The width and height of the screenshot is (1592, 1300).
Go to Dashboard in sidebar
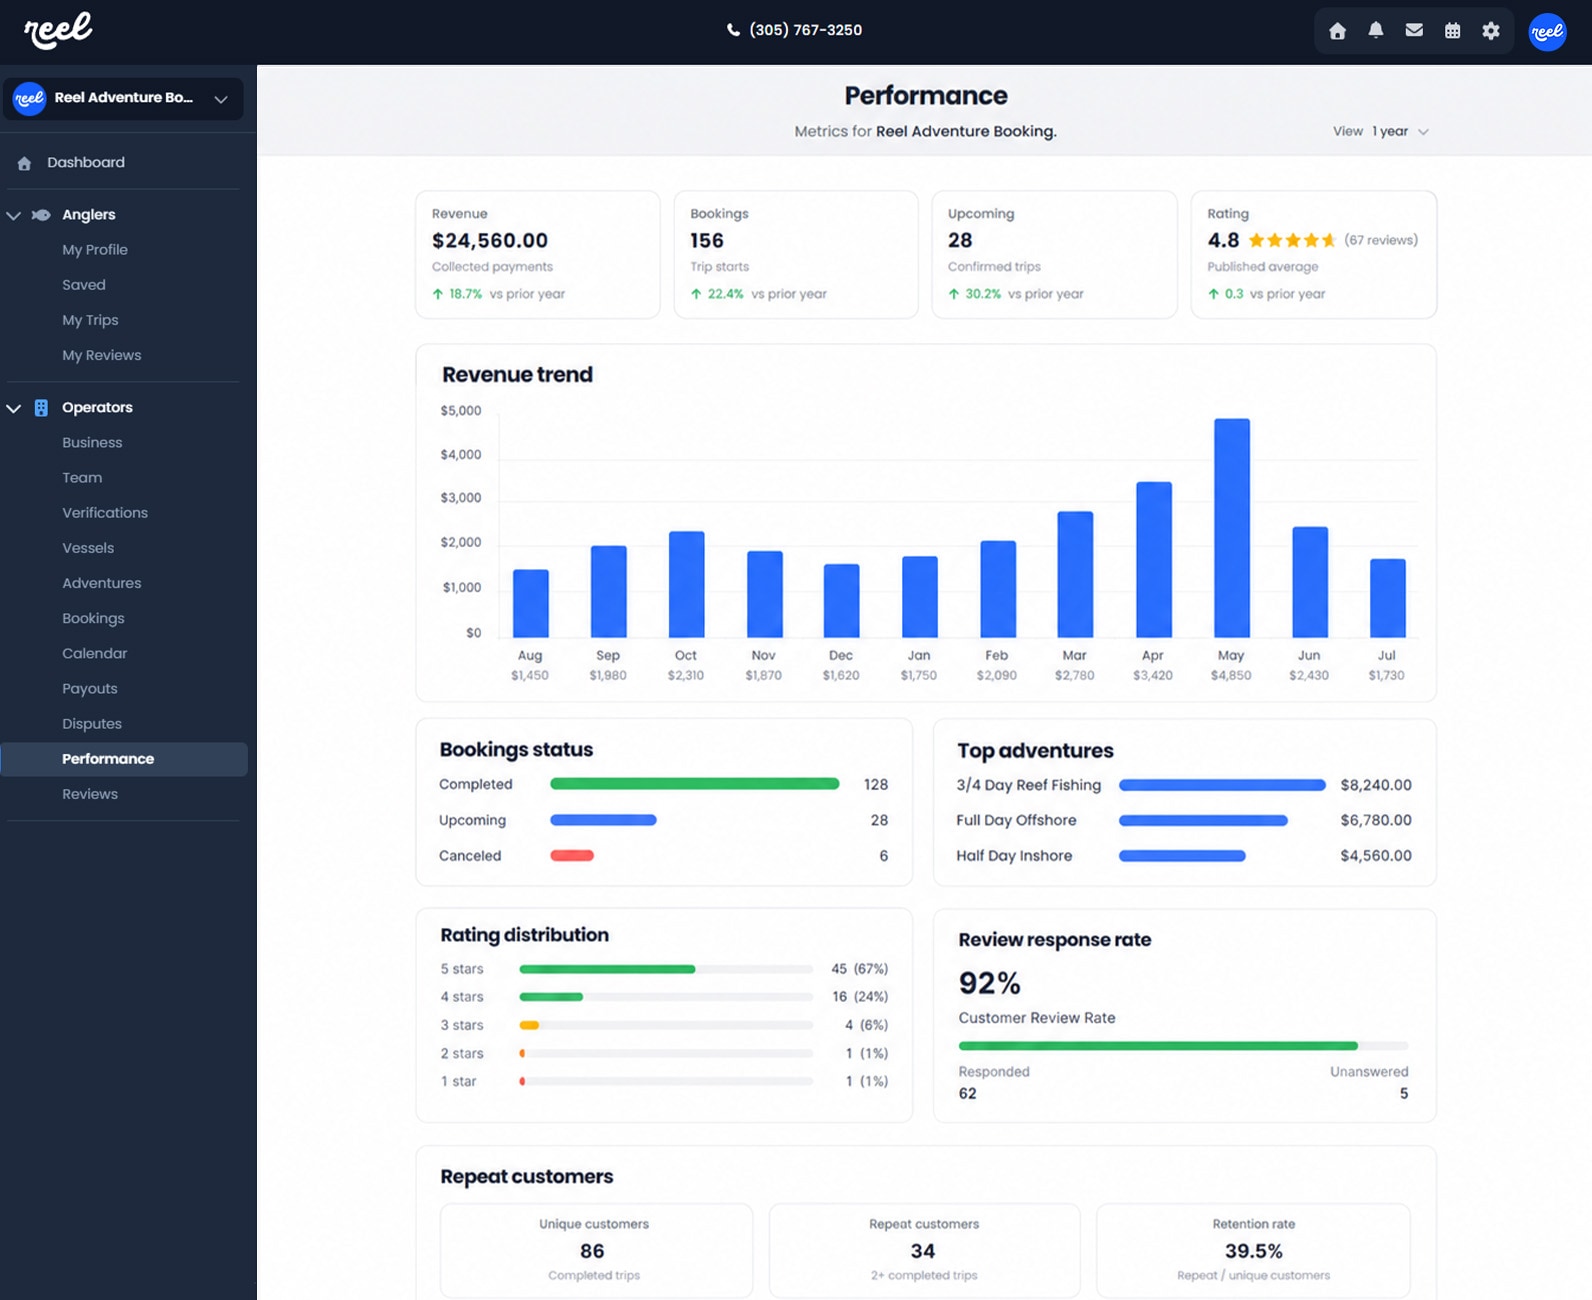tap(86, 162)
